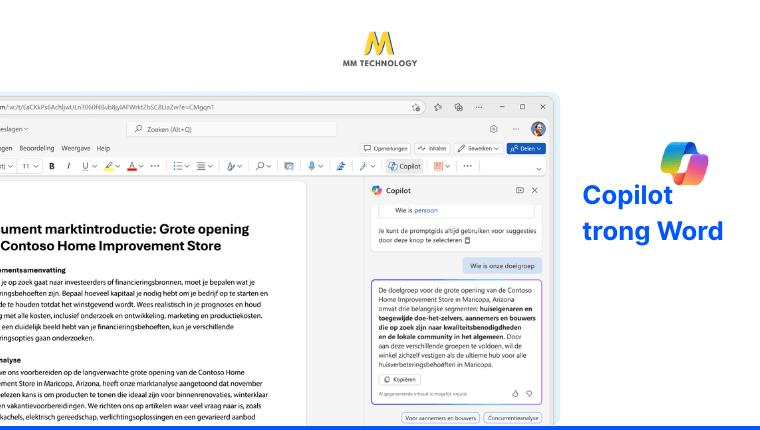Click the Inhalen catch-up button
This screenshot has height=430, width=760.
432,148
